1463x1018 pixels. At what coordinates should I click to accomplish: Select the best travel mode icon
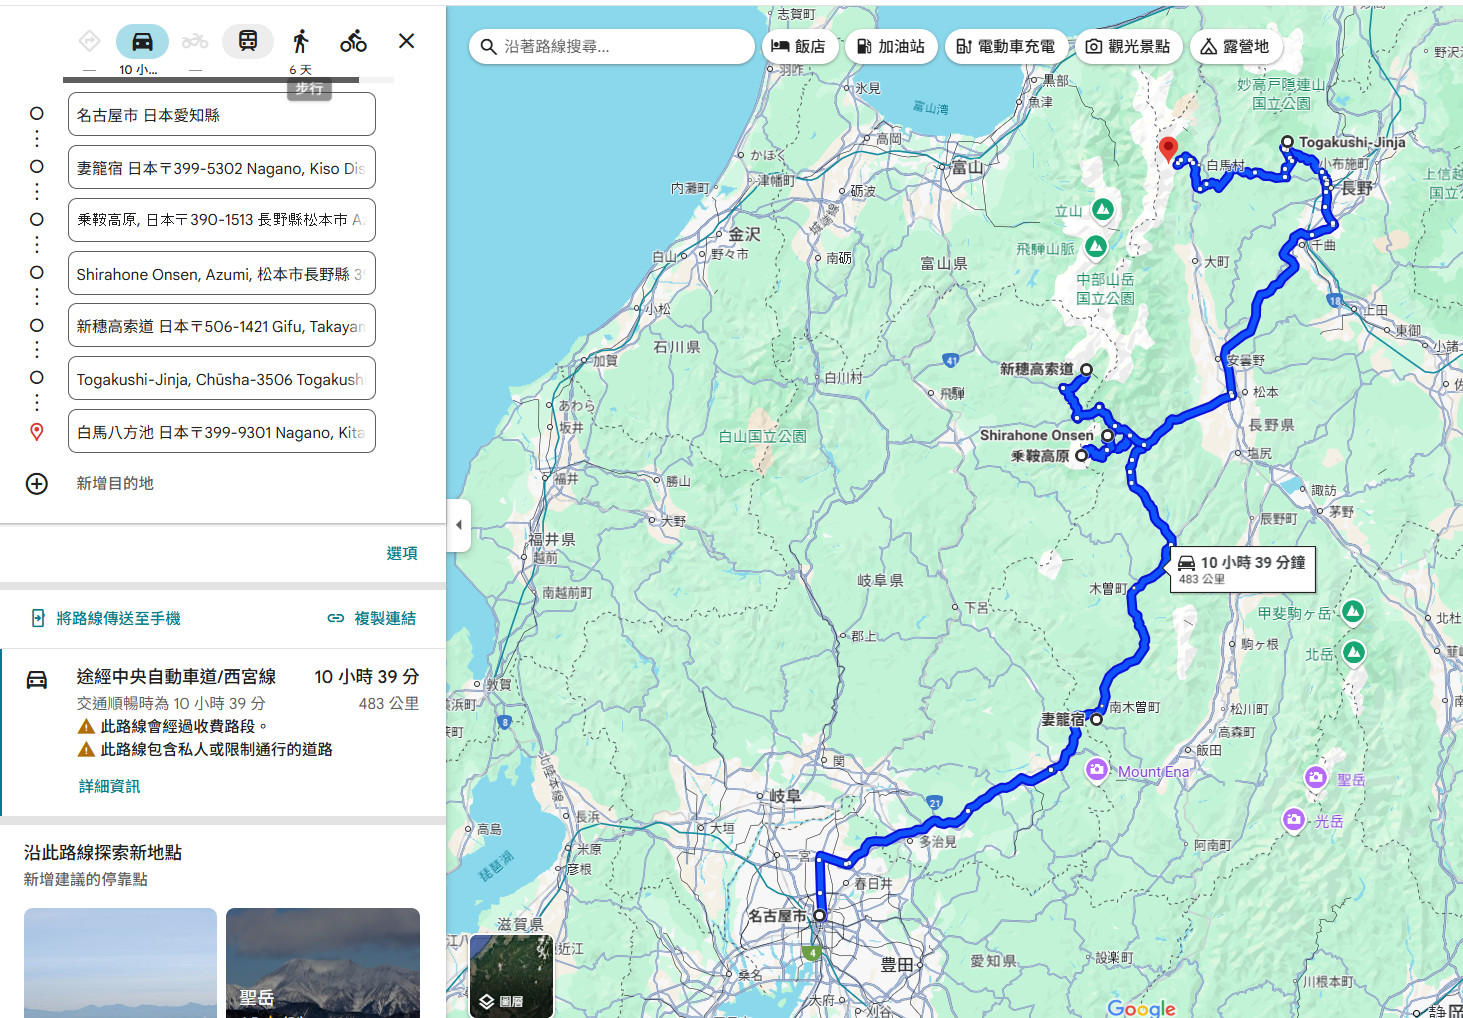[x=89, y=42]
